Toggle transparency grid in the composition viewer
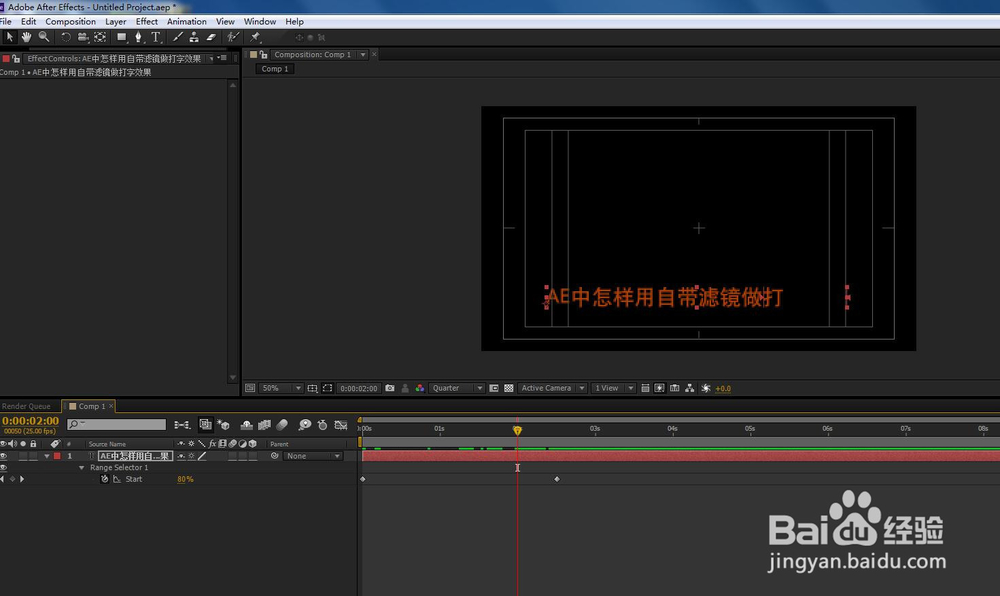 510,388
